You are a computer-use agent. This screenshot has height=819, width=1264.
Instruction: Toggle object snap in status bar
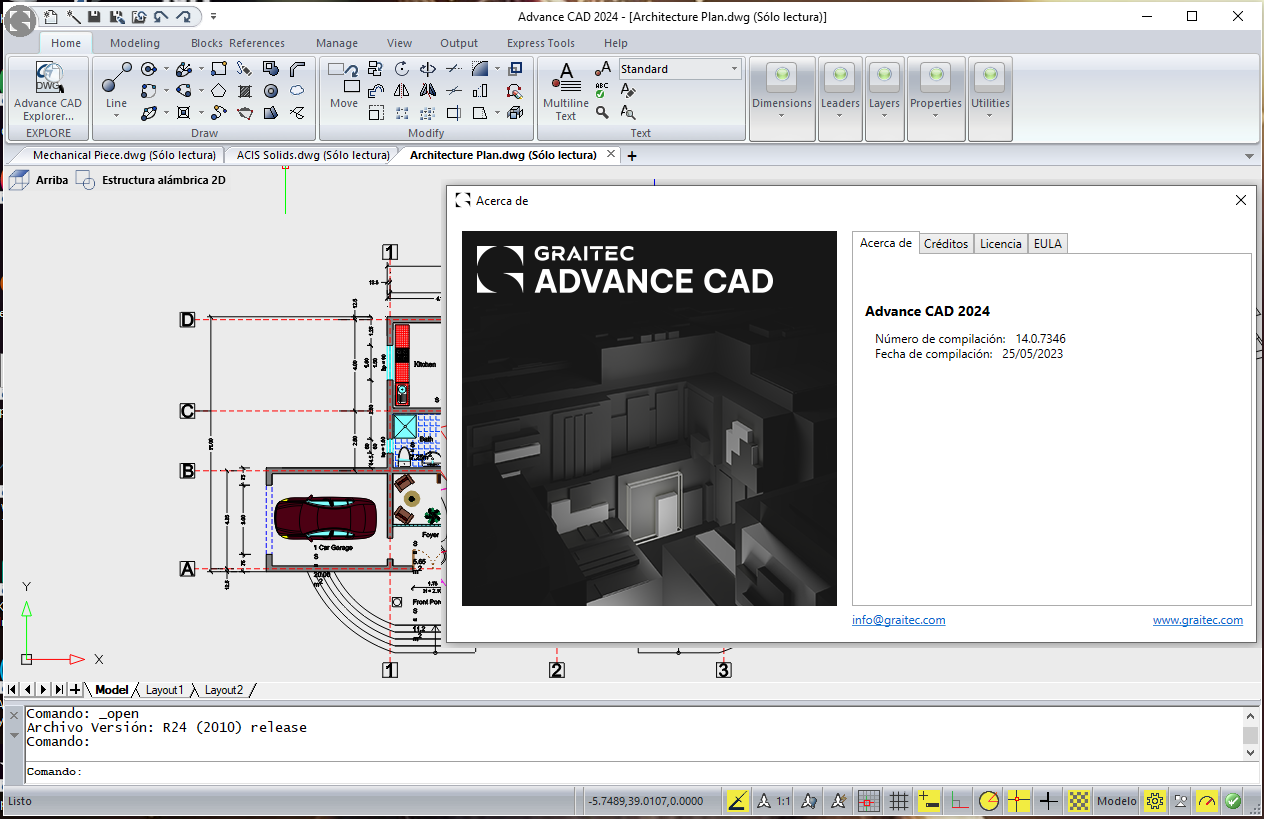1019,800
